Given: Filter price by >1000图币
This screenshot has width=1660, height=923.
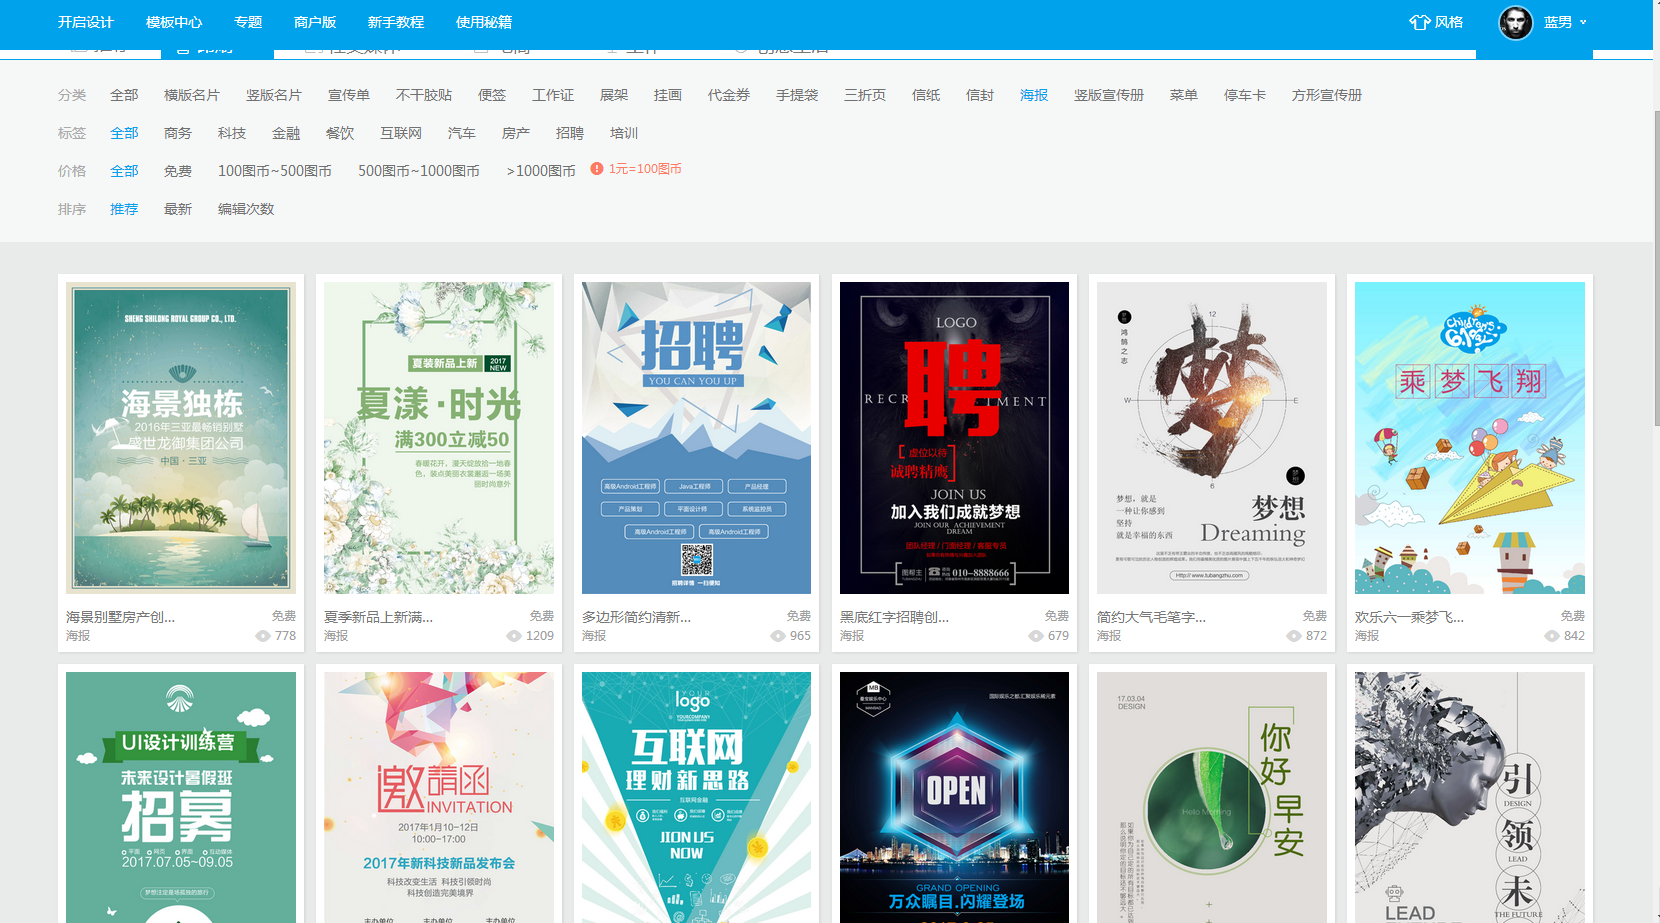Looking at the screenshot, I should pos(541,171).
